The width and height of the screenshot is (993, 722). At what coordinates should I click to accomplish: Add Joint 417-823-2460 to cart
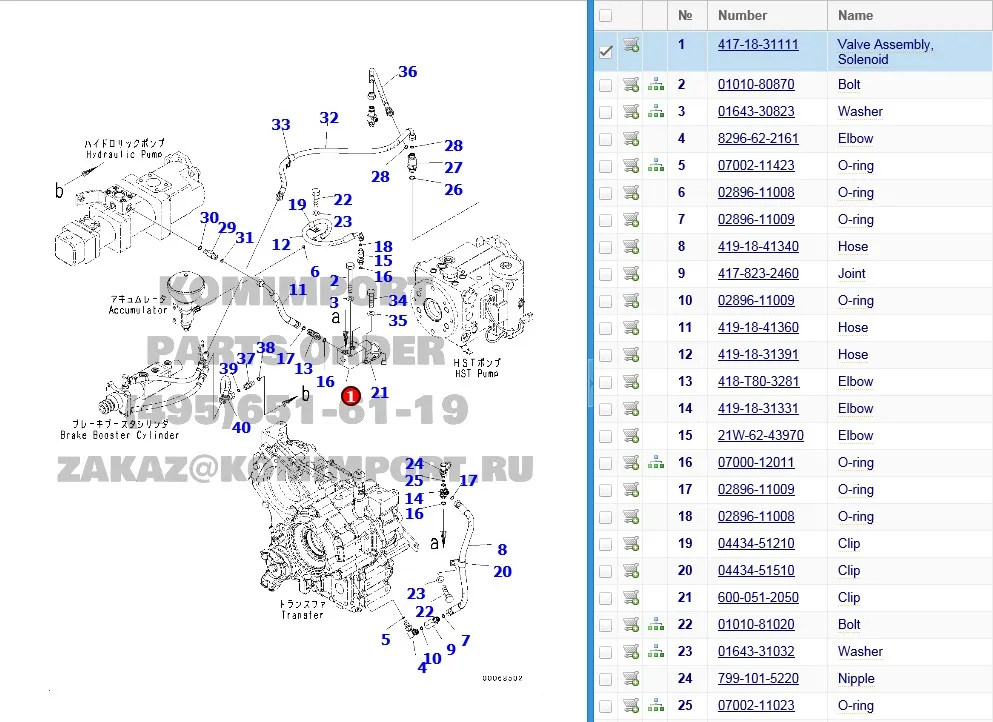[631, 274]
